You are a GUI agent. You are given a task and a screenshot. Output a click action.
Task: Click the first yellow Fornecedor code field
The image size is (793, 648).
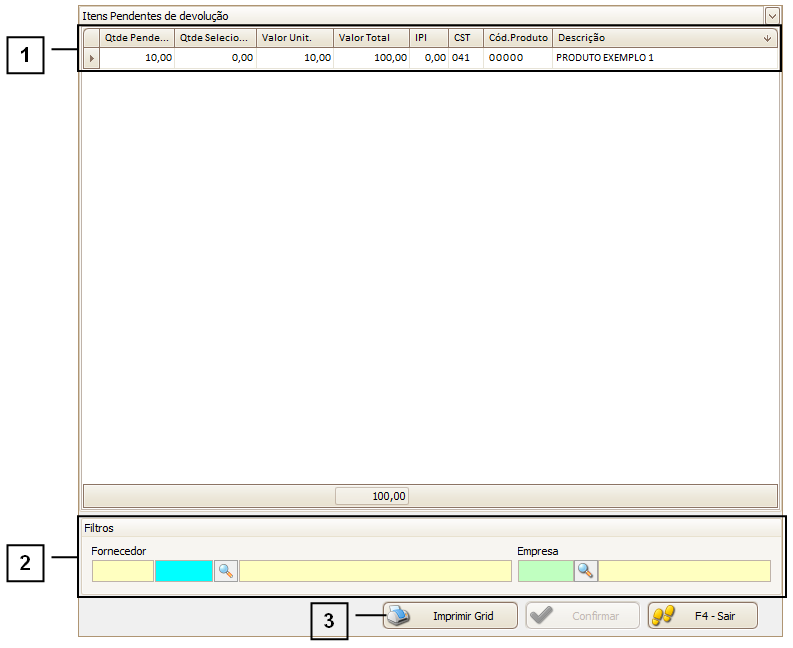122,571
